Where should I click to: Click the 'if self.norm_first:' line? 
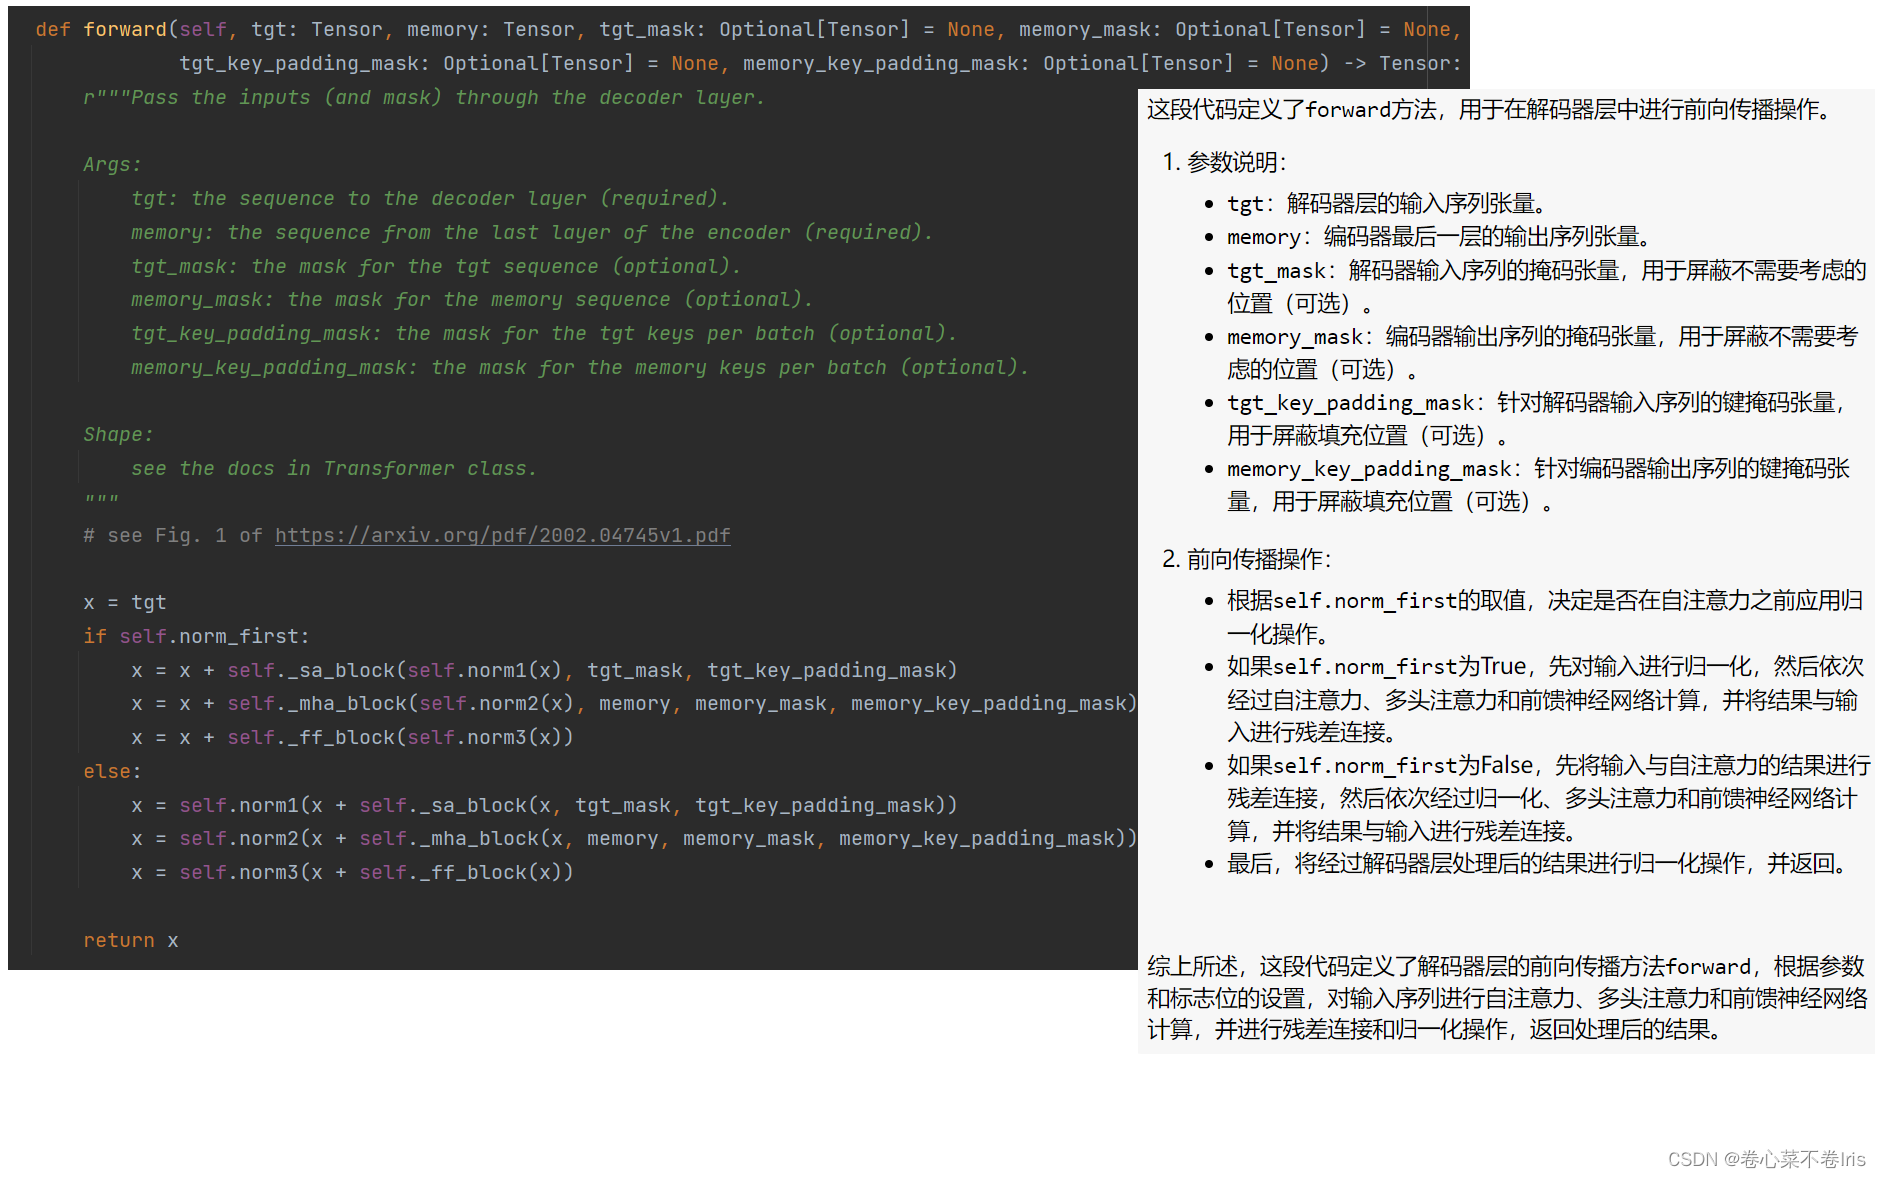pyautogui.click(x=197, y=636)
